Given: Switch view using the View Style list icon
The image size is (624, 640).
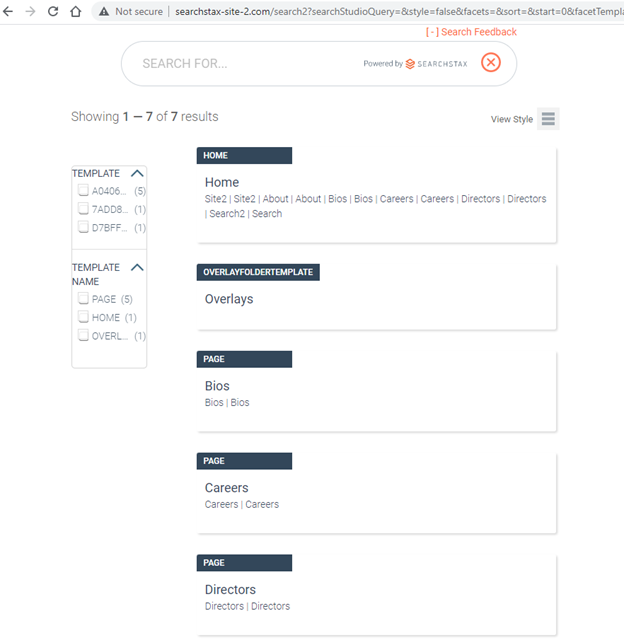Looking at the screenshot, I should [548, 119].
